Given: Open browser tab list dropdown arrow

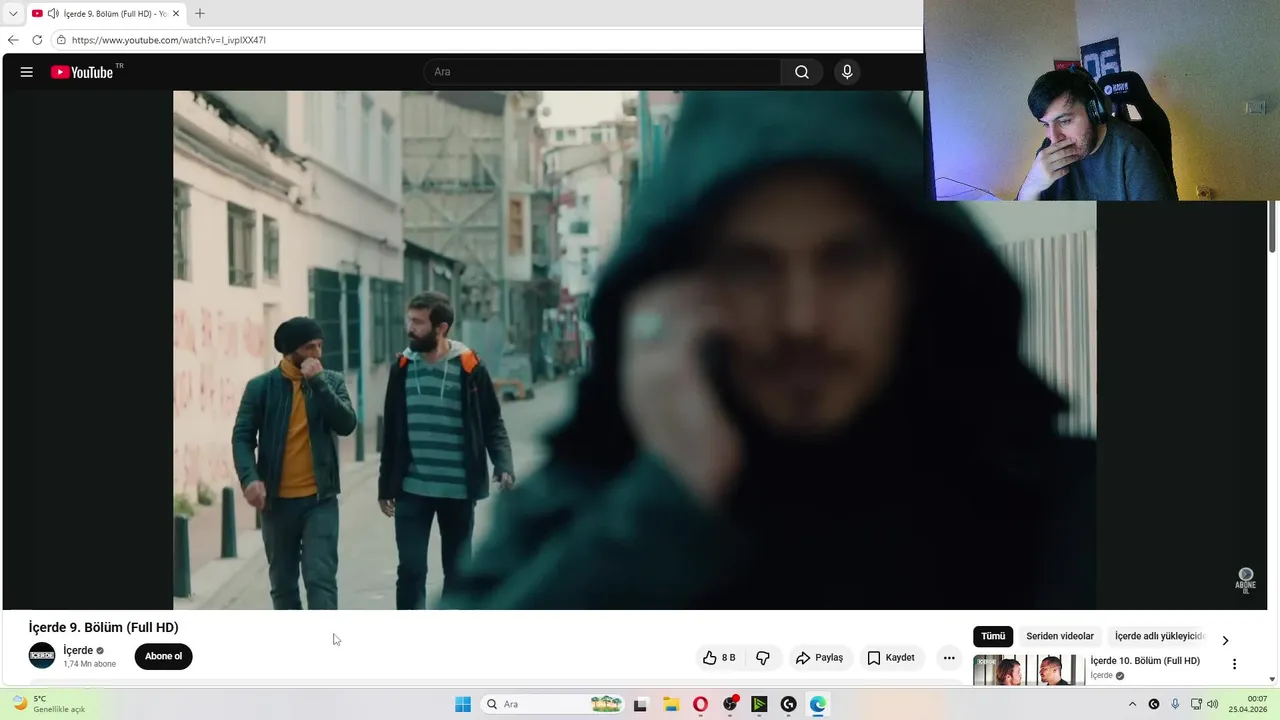Looking at the screenshot, I should coord(13,14).
